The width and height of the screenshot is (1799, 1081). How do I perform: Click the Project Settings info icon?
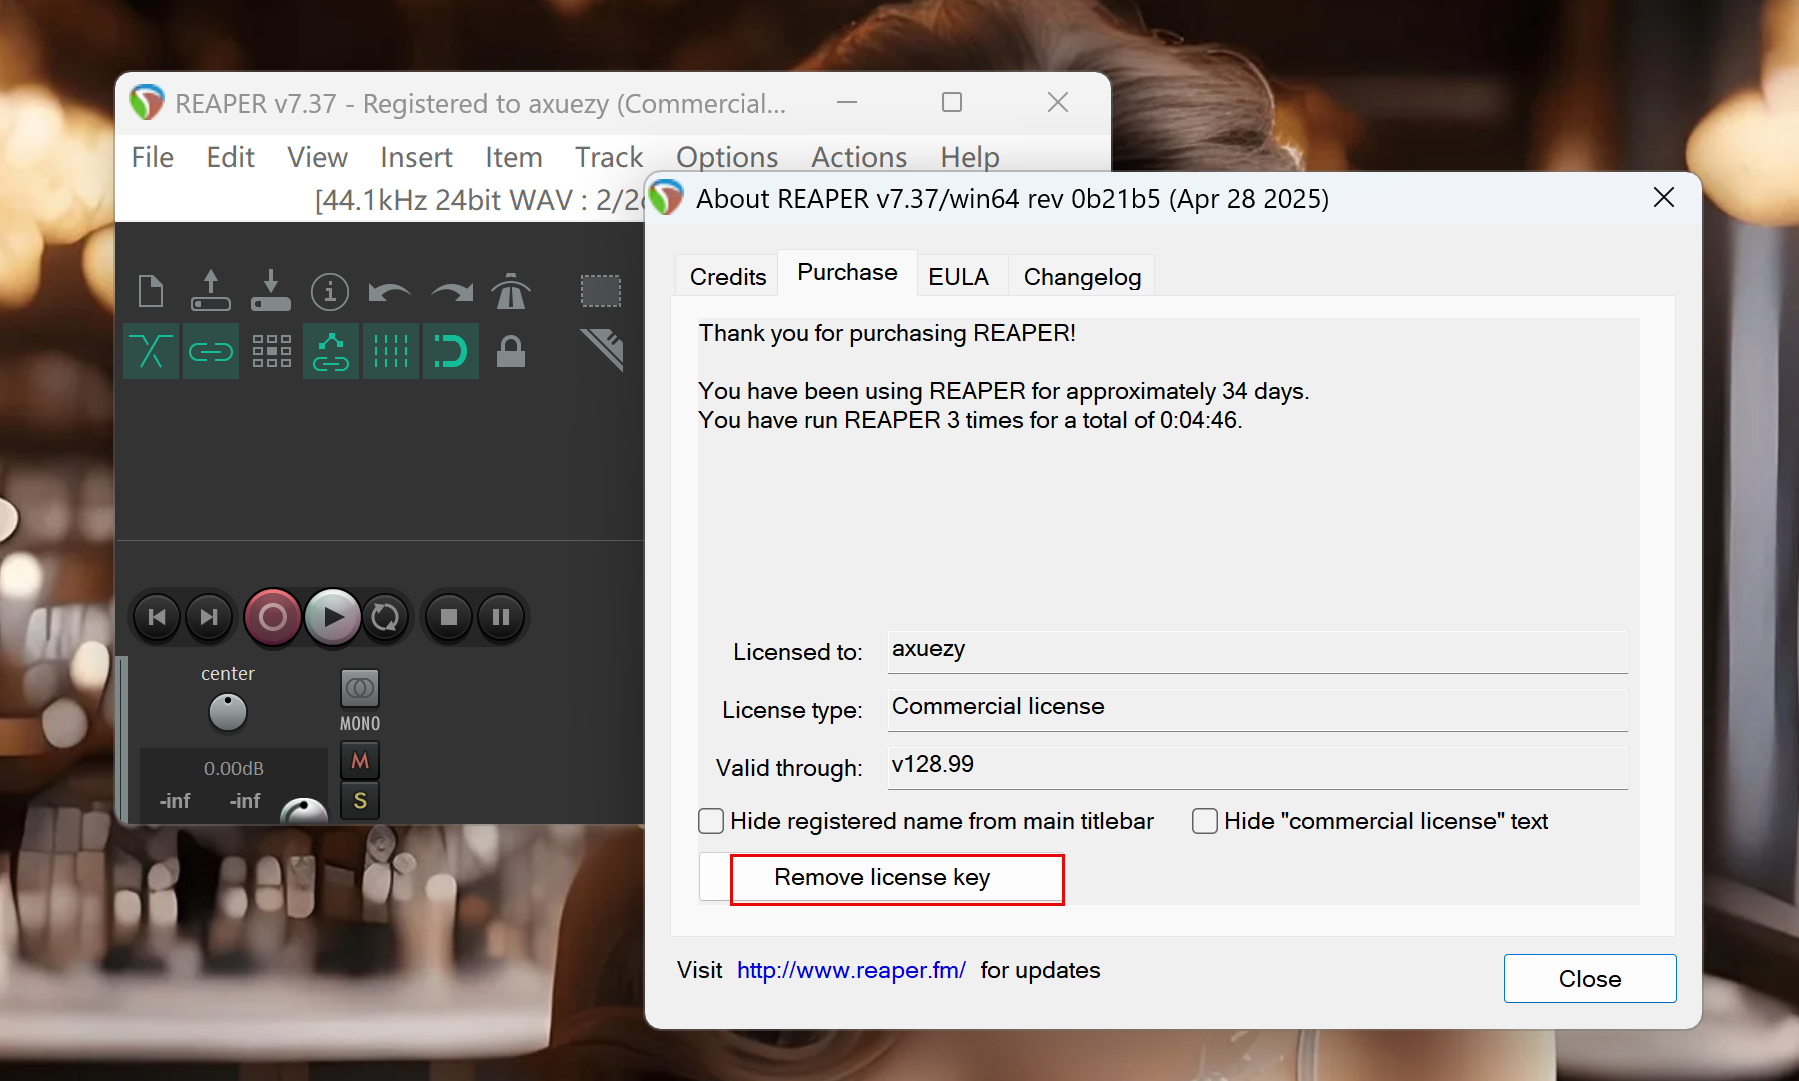coord(330,291)
